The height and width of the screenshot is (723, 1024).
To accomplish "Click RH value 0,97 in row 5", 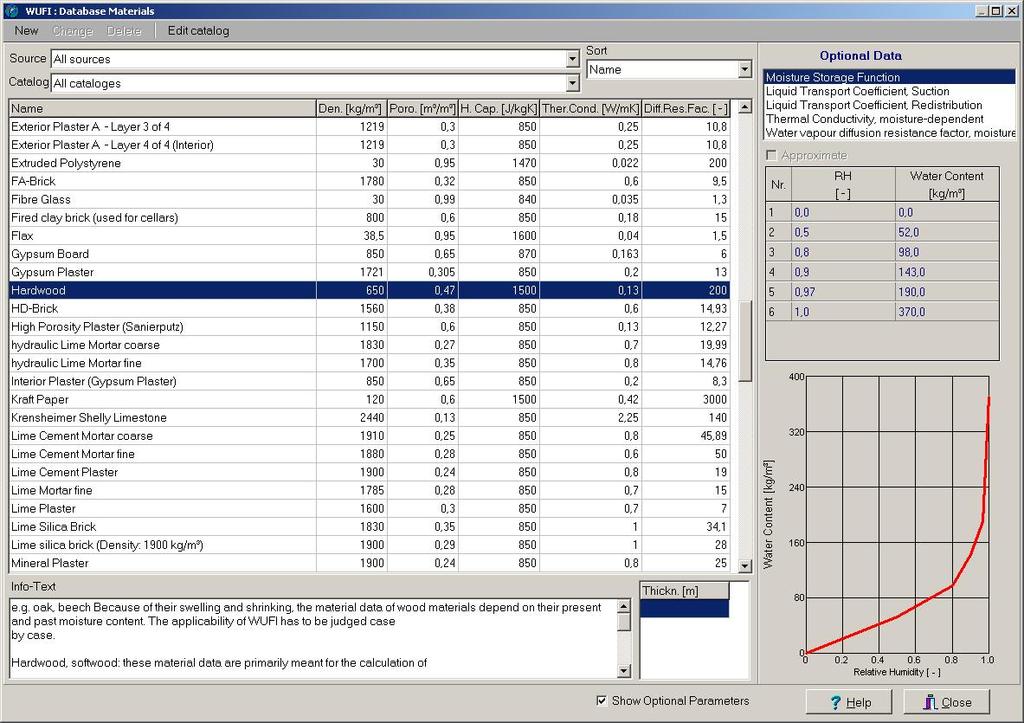I will point(843,292).
